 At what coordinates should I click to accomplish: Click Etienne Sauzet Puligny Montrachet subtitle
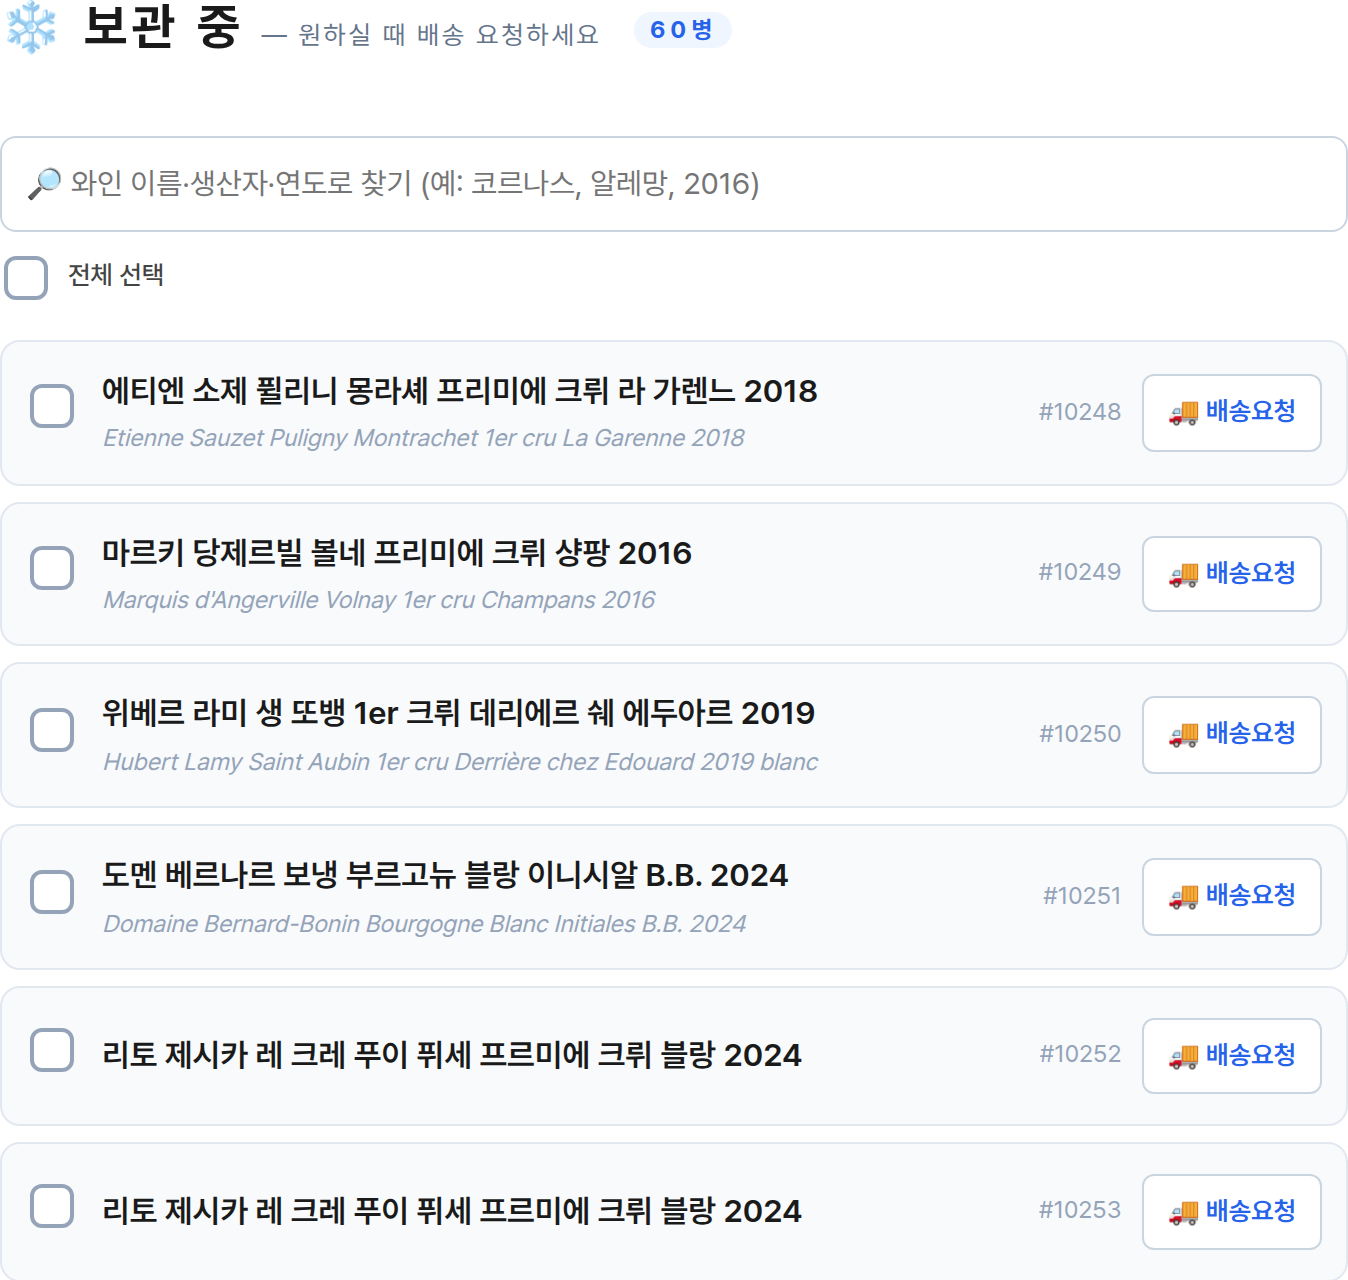[424, 438]
